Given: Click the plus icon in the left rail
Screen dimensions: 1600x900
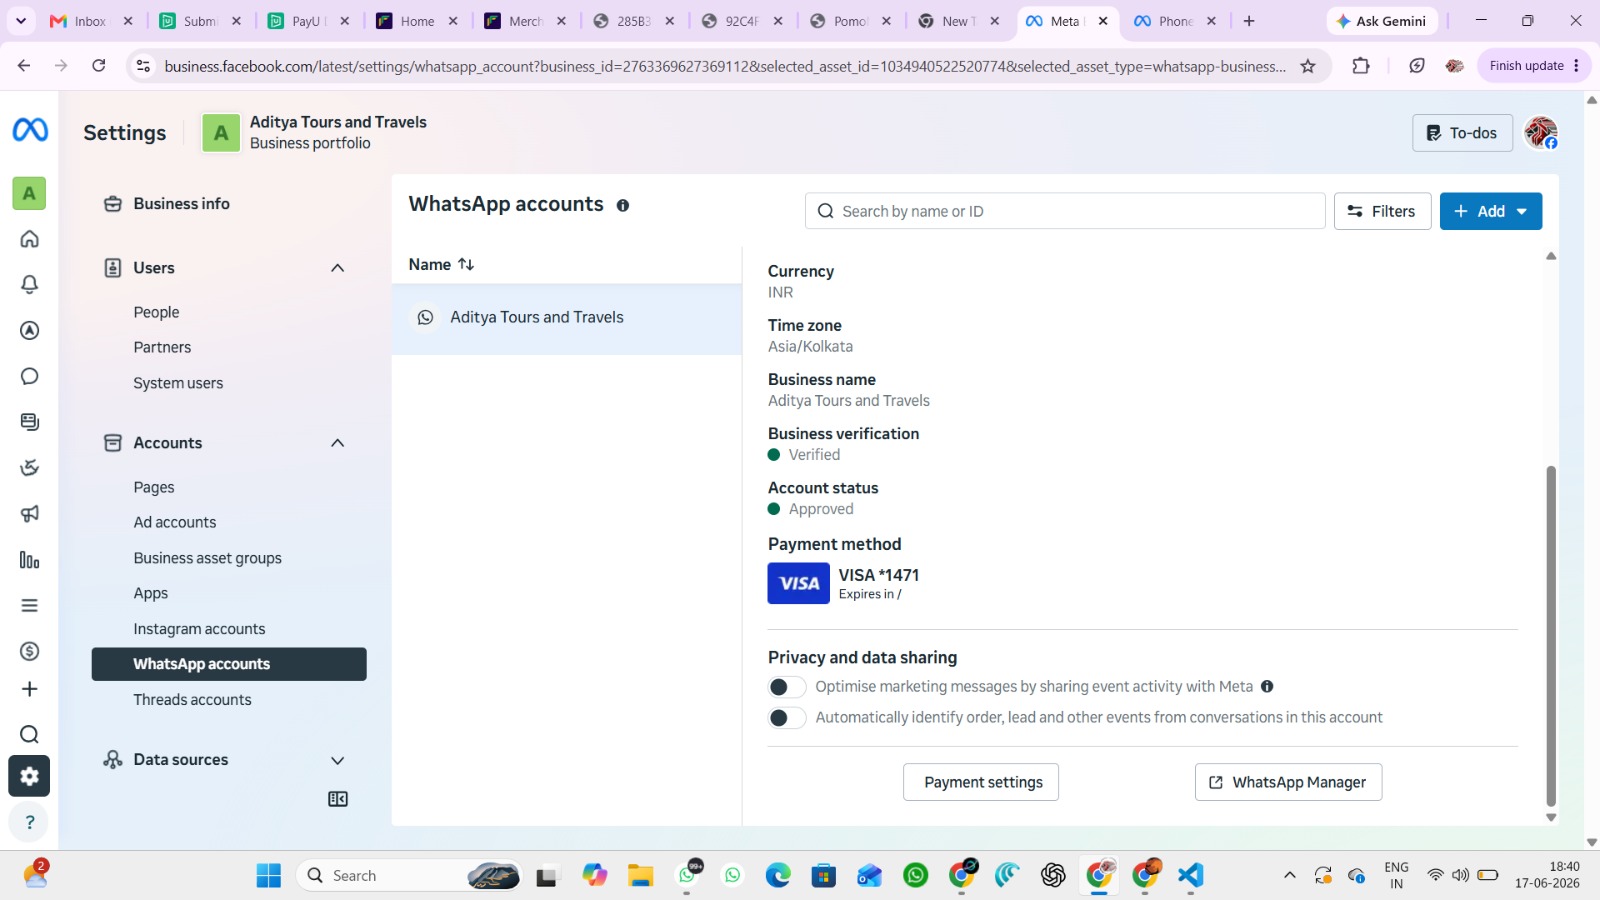Looking at the screenshot, I should click(x=30, y=689).
